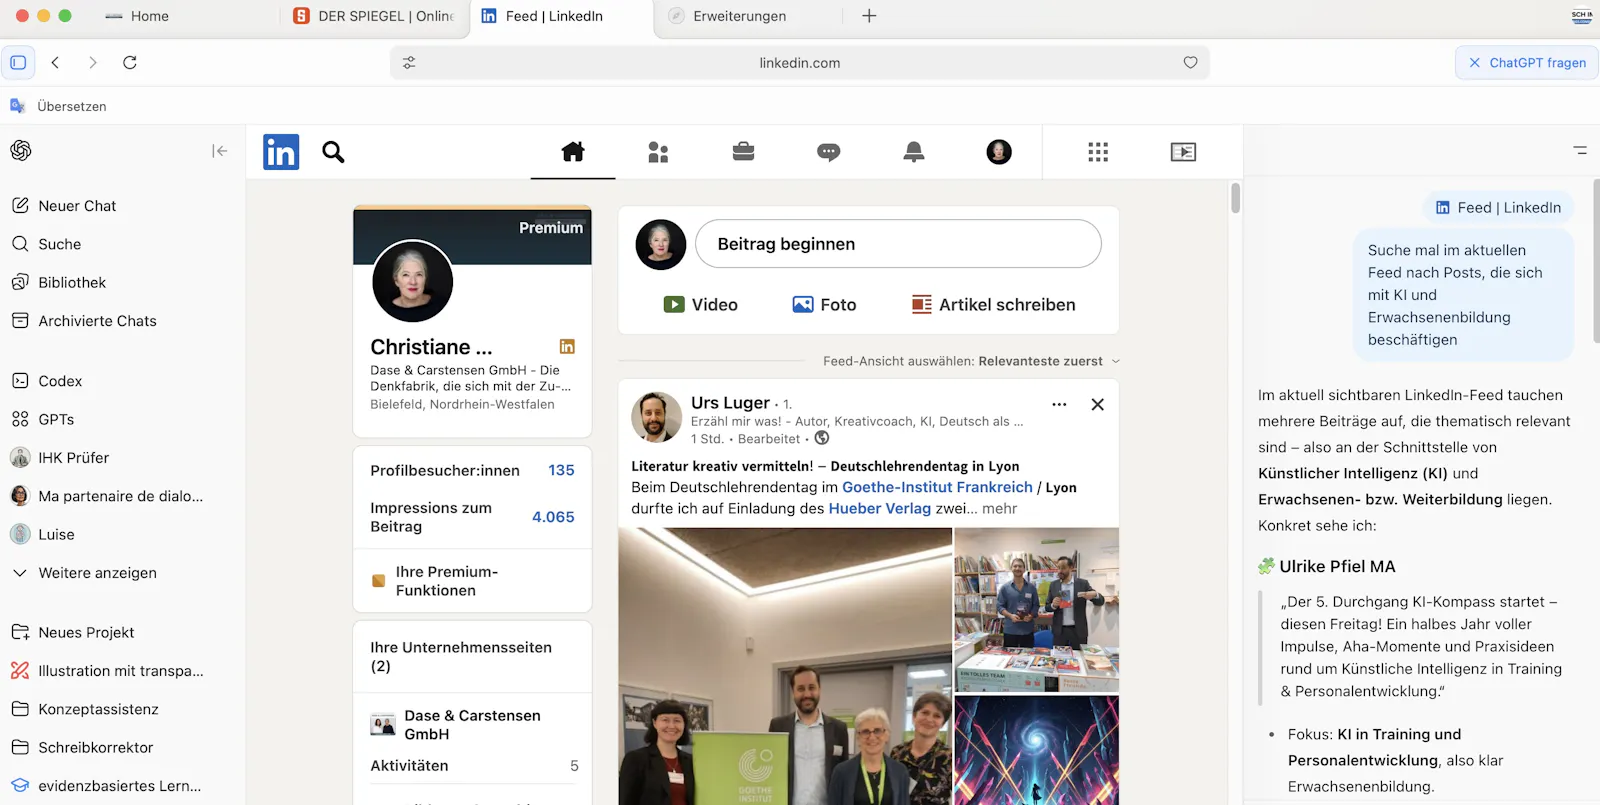Bookmark page with the heart icon
Viewport: 1600px width, 805px height.
point(1190,62)
